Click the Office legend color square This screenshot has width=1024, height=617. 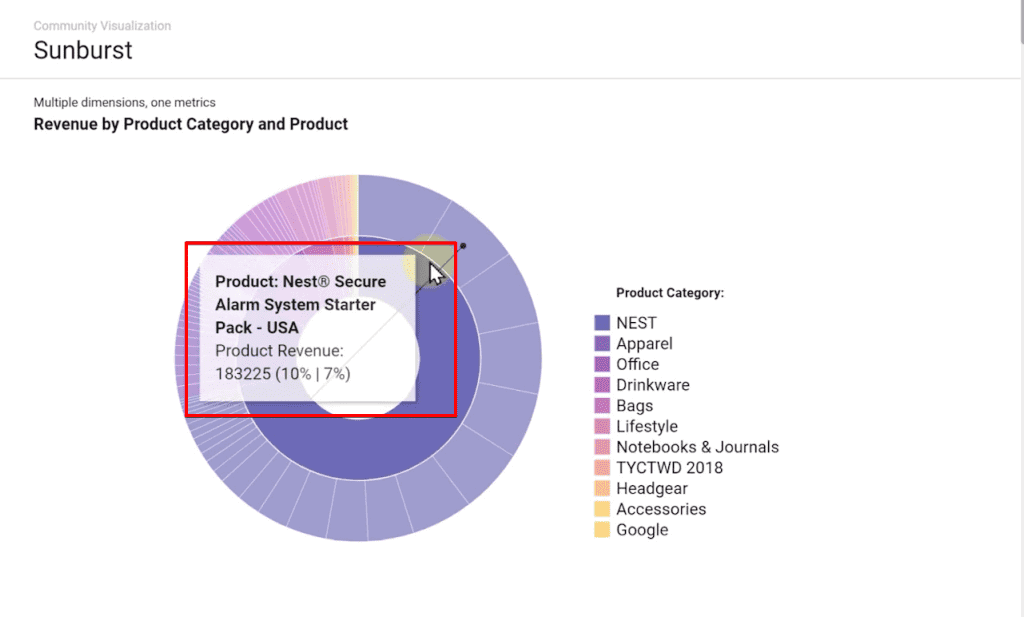(601, 364)
